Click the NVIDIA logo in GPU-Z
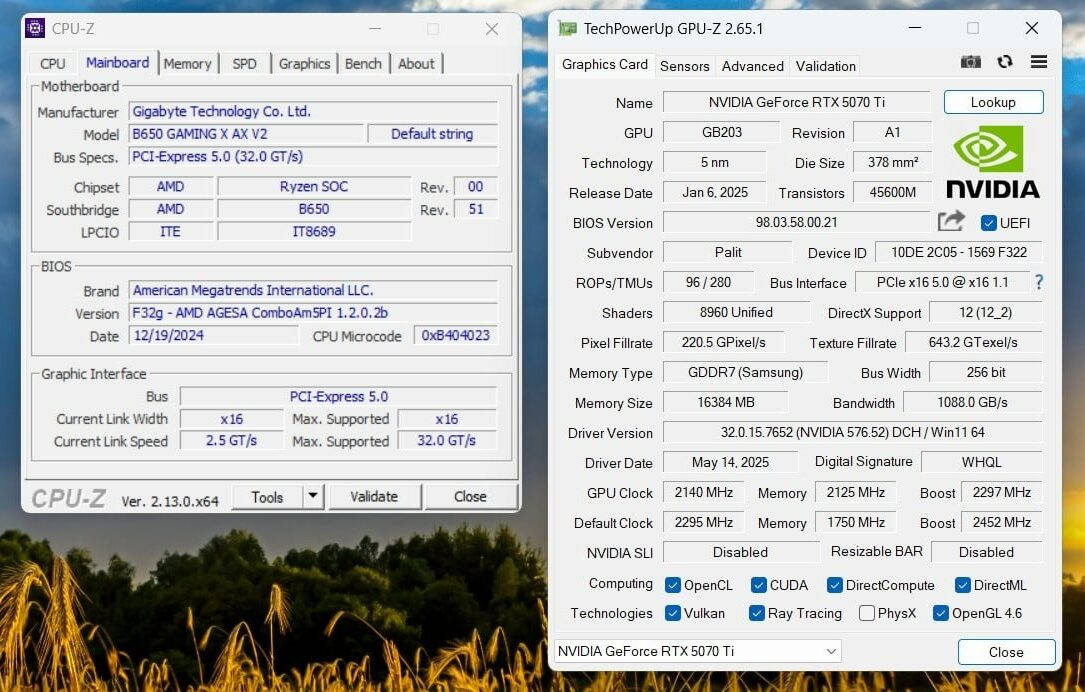This screenshot has width=1085, height=692. pyautogui.click(x=992, y=162)
